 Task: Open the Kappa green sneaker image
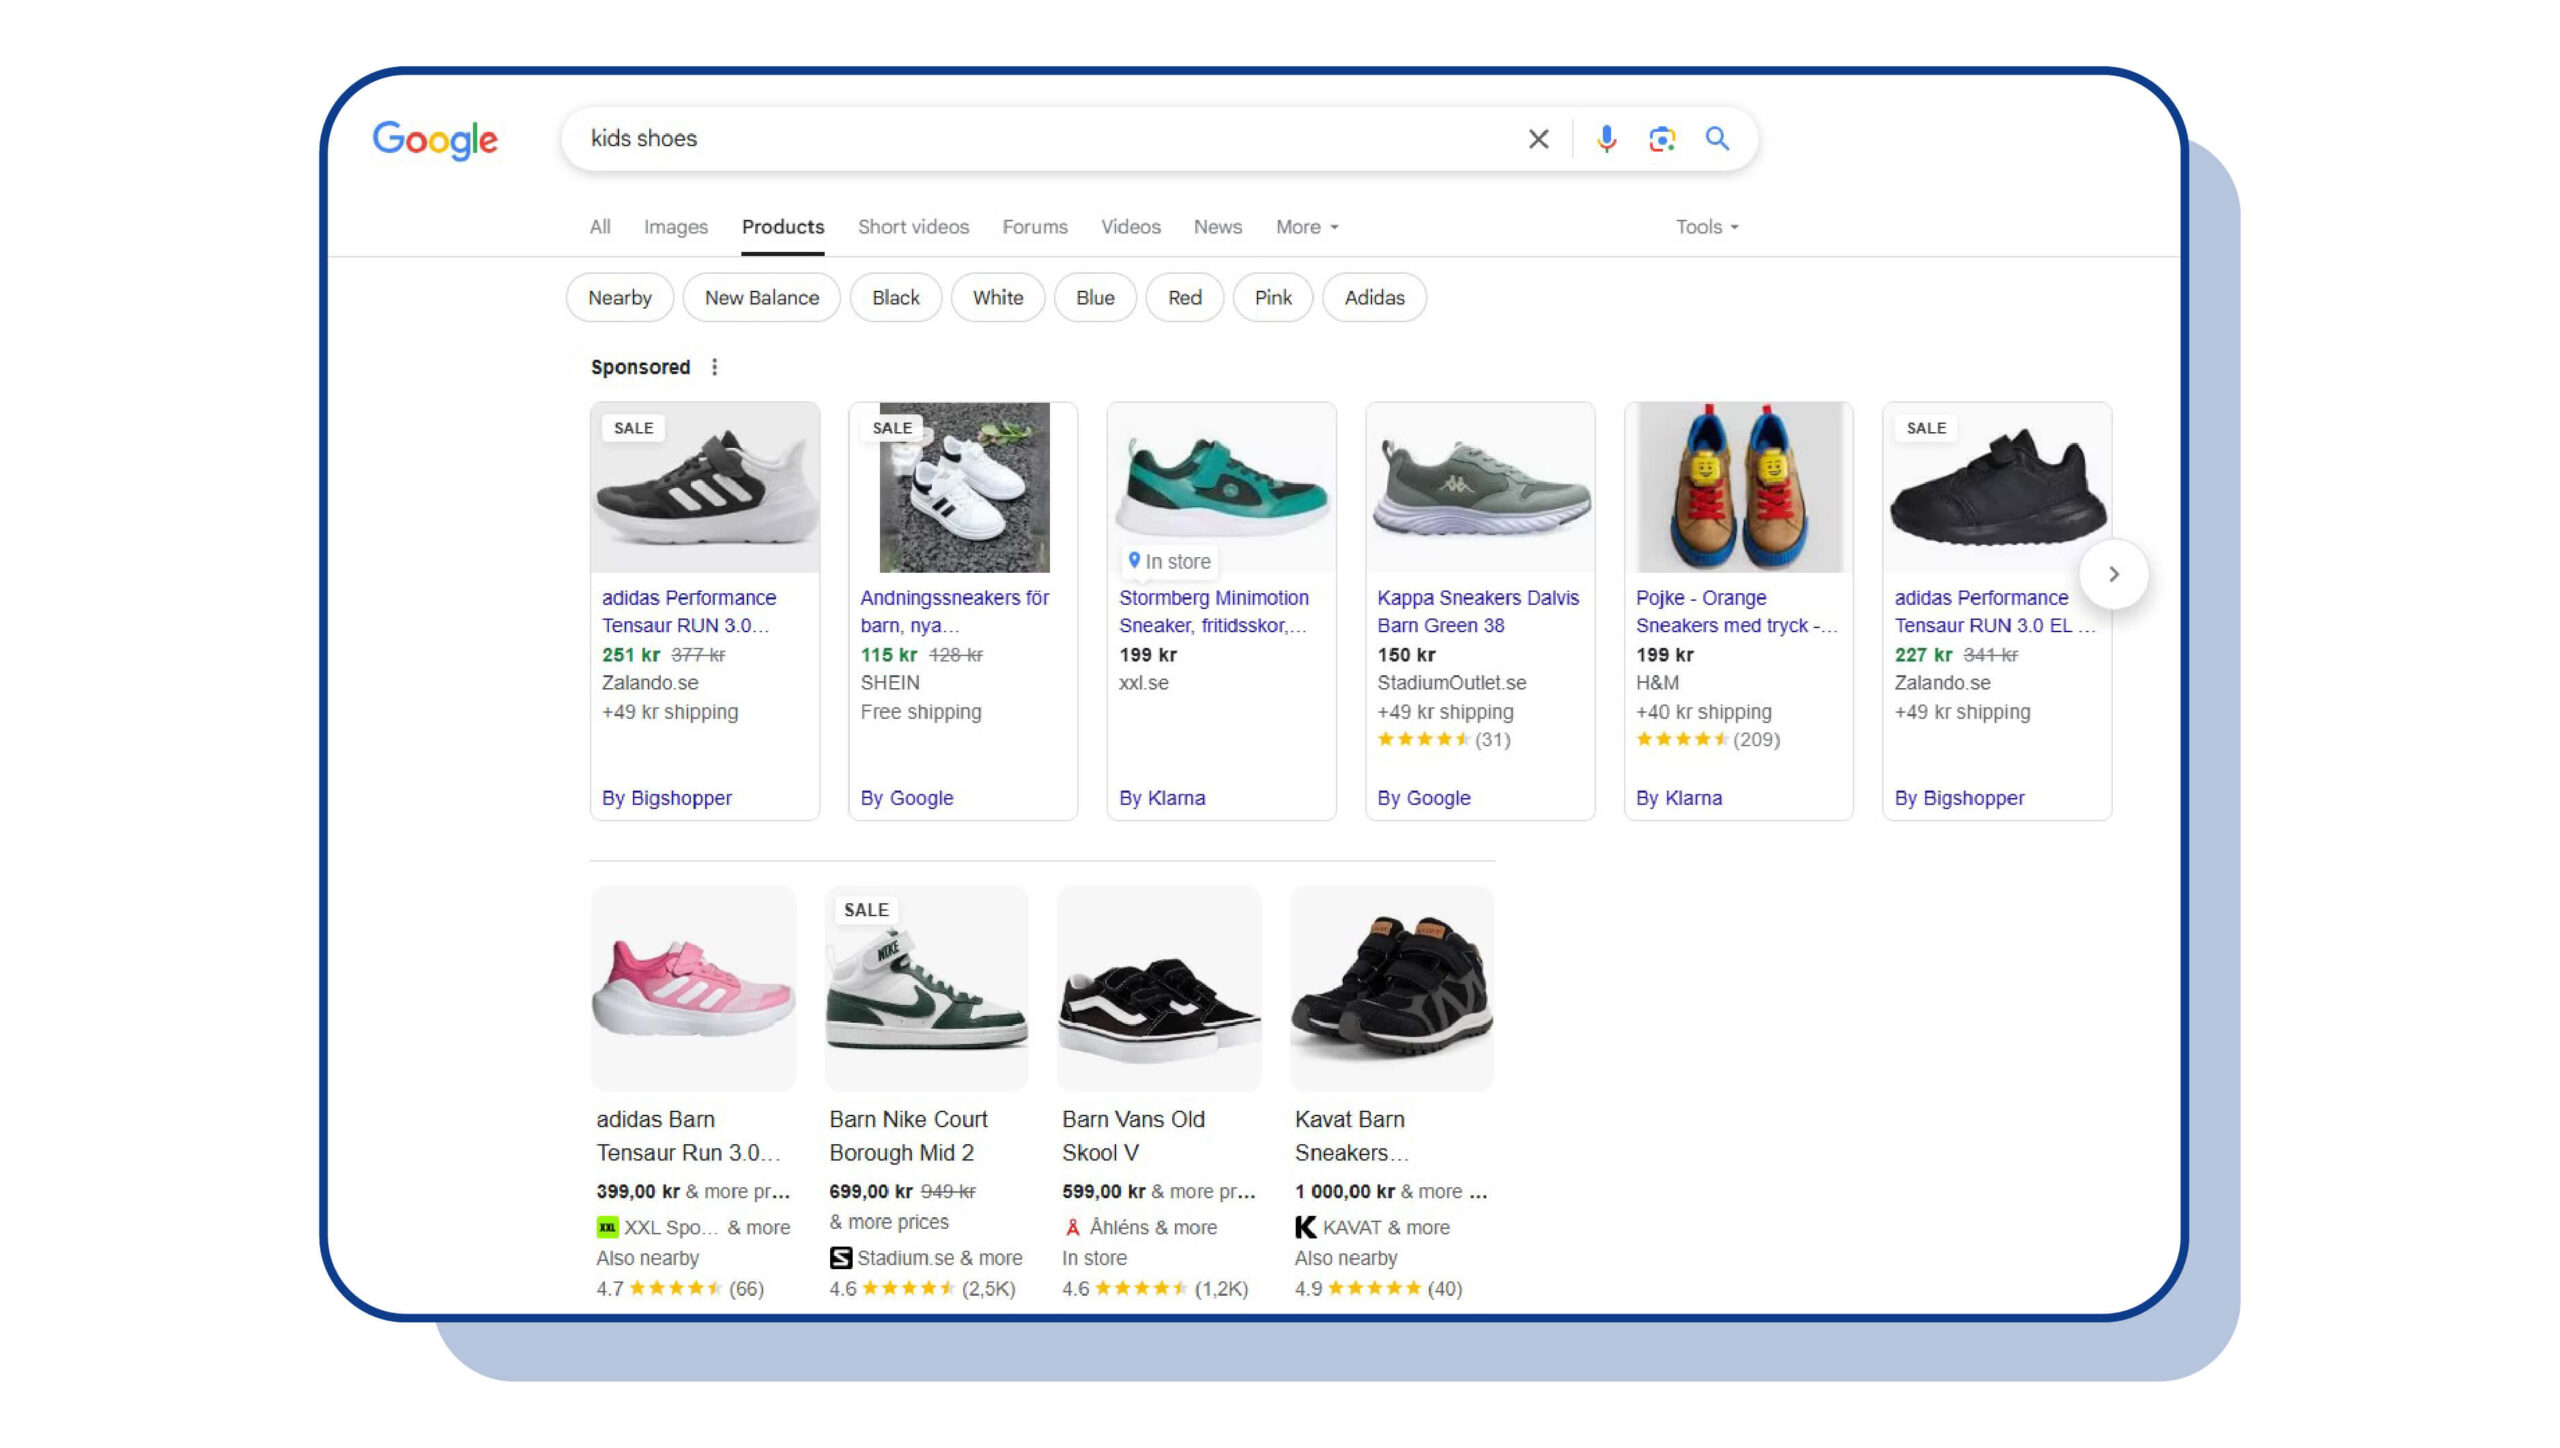pos(1481,487)
